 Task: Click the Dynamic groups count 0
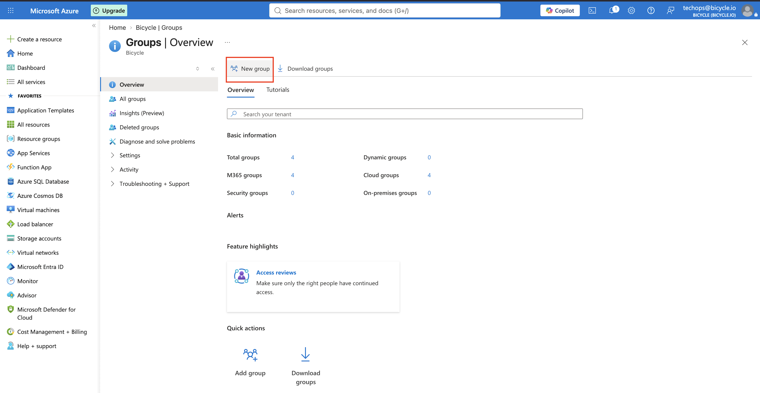[x=429, y=157]
